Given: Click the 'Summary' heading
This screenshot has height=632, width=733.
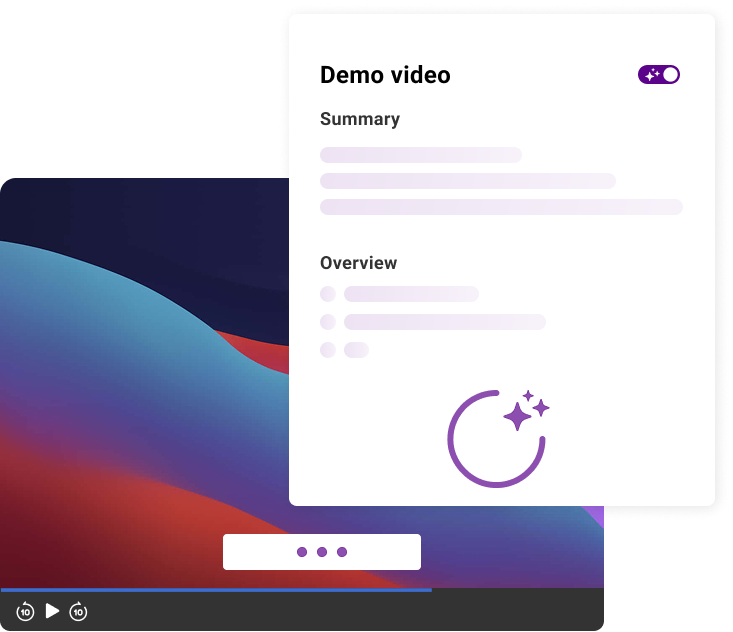Looking at the screenshot, I should point(360,119).
